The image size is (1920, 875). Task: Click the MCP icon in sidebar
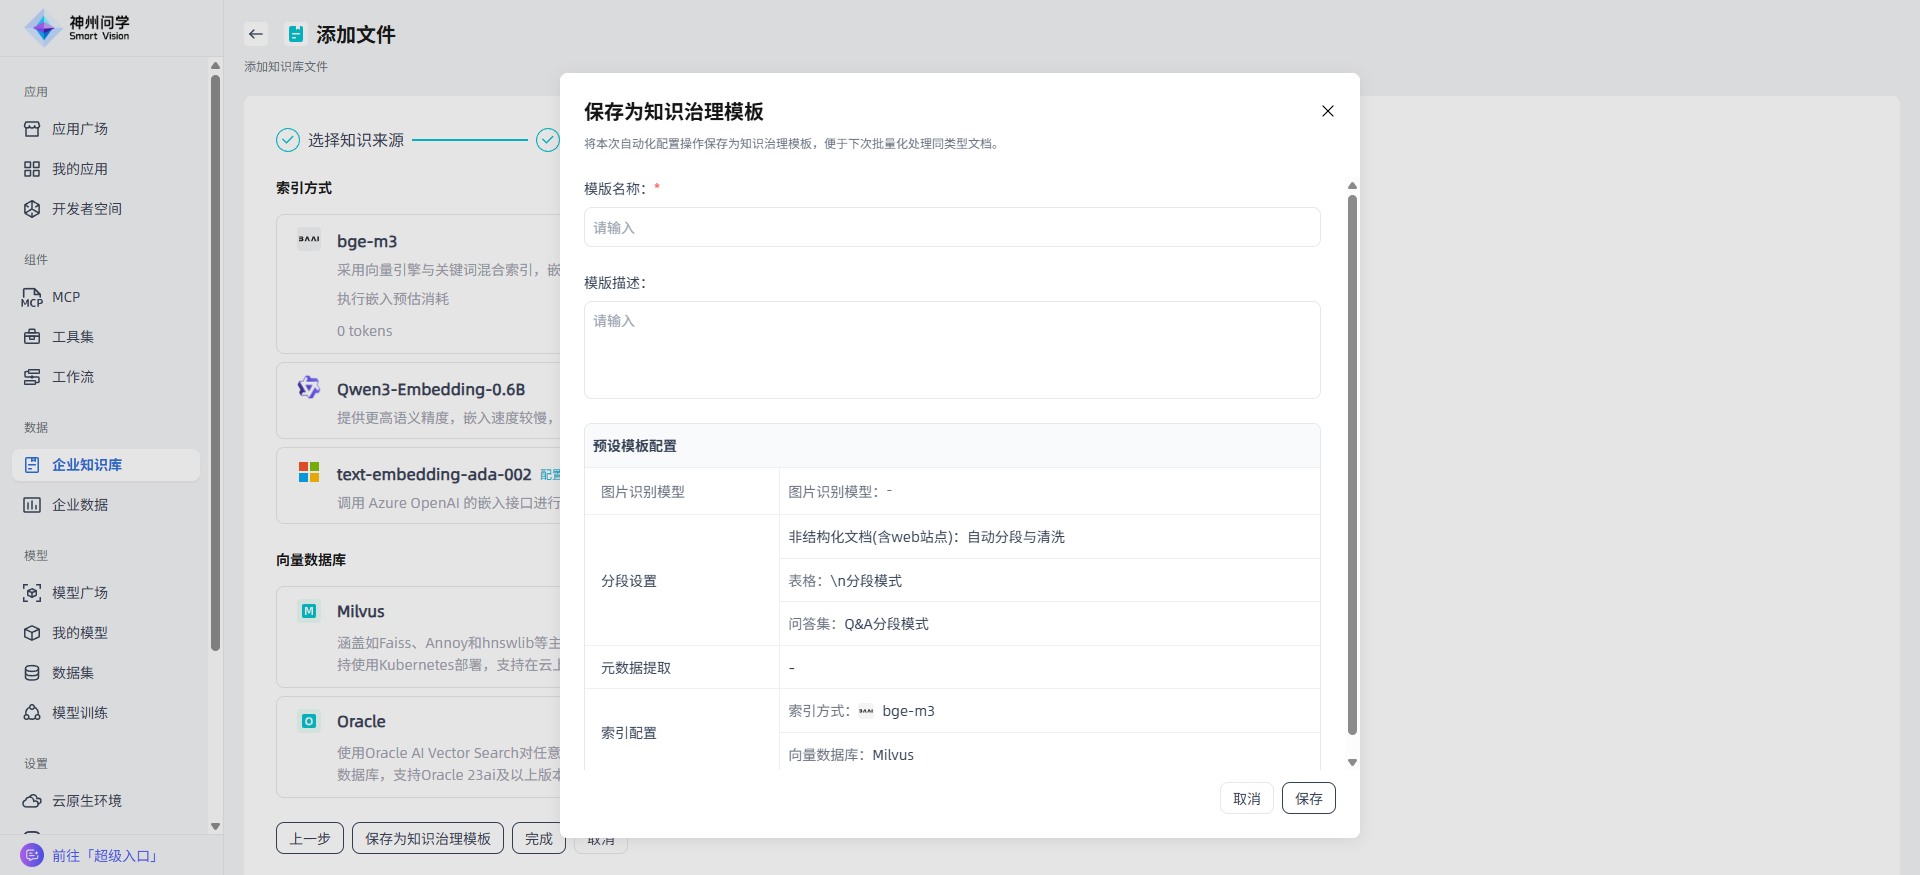click(32, 298)
